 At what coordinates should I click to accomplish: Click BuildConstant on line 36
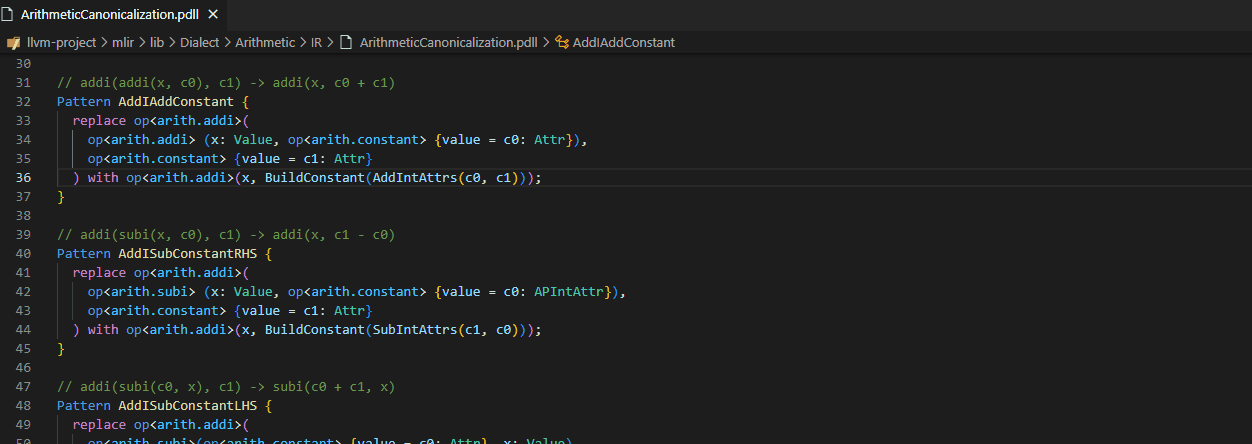315,177
